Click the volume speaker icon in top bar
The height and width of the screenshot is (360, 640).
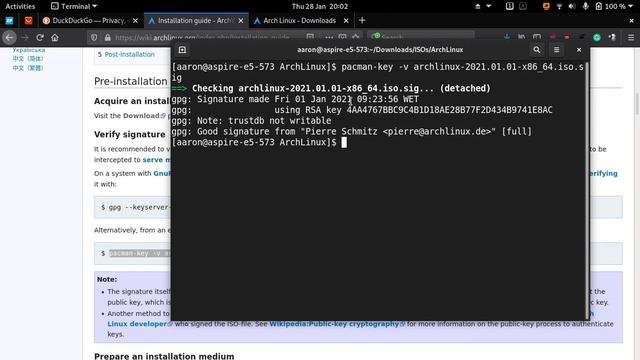[572, 6]
